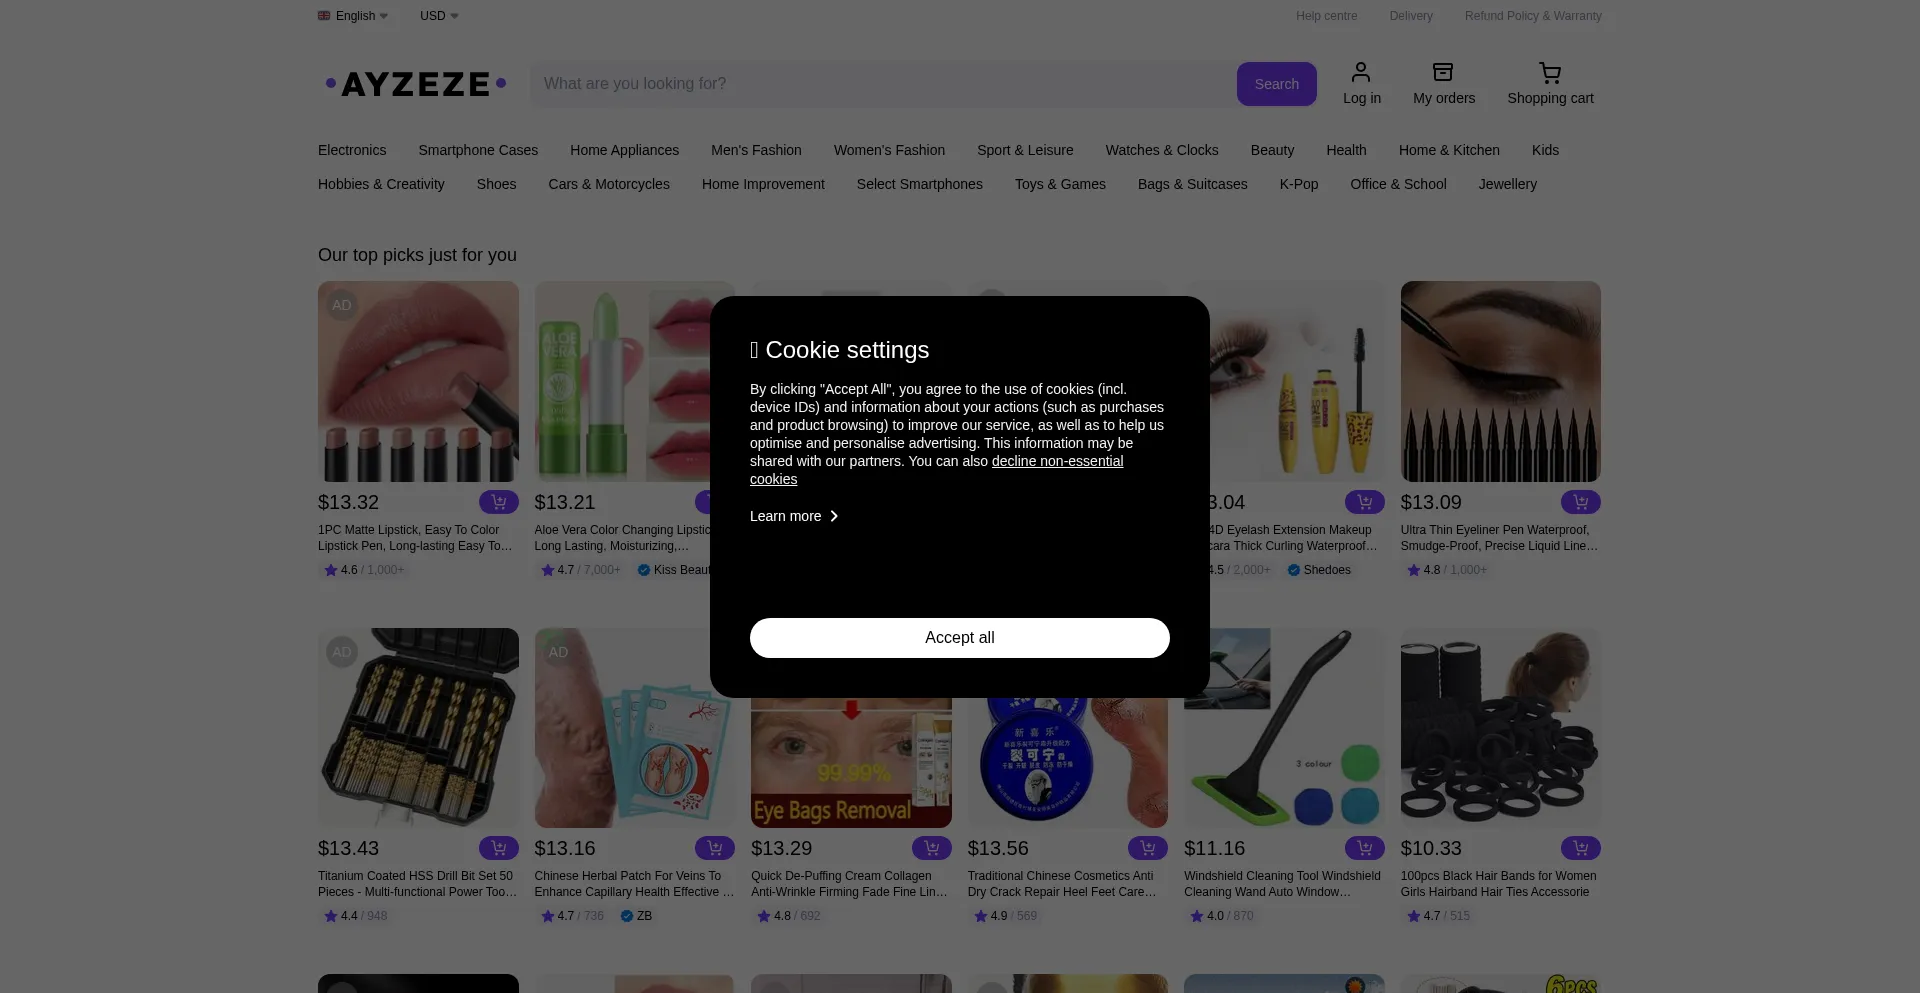
Task: Open Refund Policy & Warranty link
Action: pos(1533,16)
